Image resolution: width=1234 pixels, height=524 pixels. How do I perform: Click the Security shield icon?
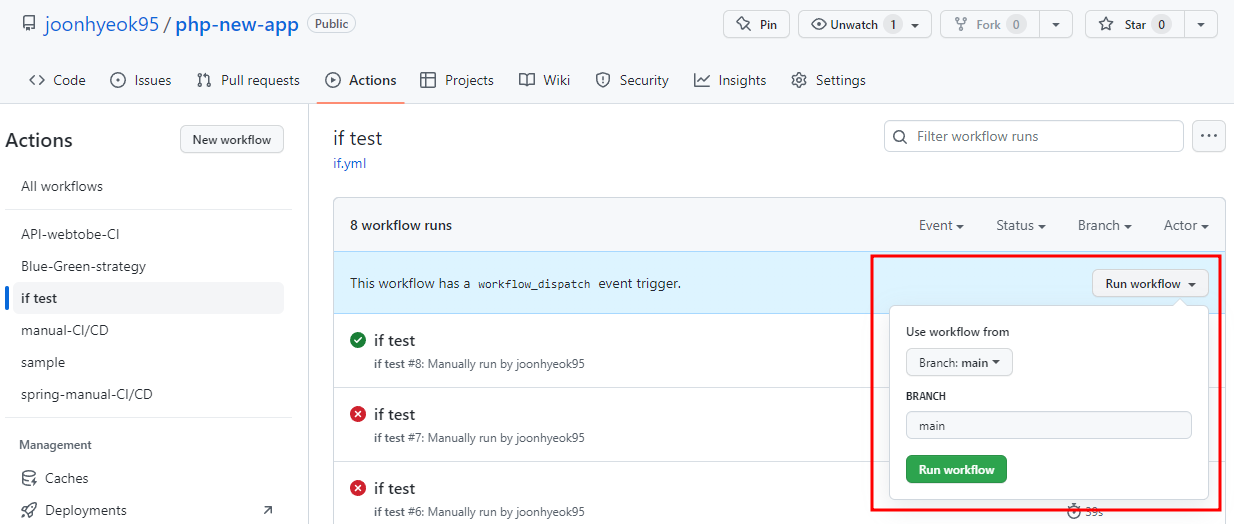603,80
